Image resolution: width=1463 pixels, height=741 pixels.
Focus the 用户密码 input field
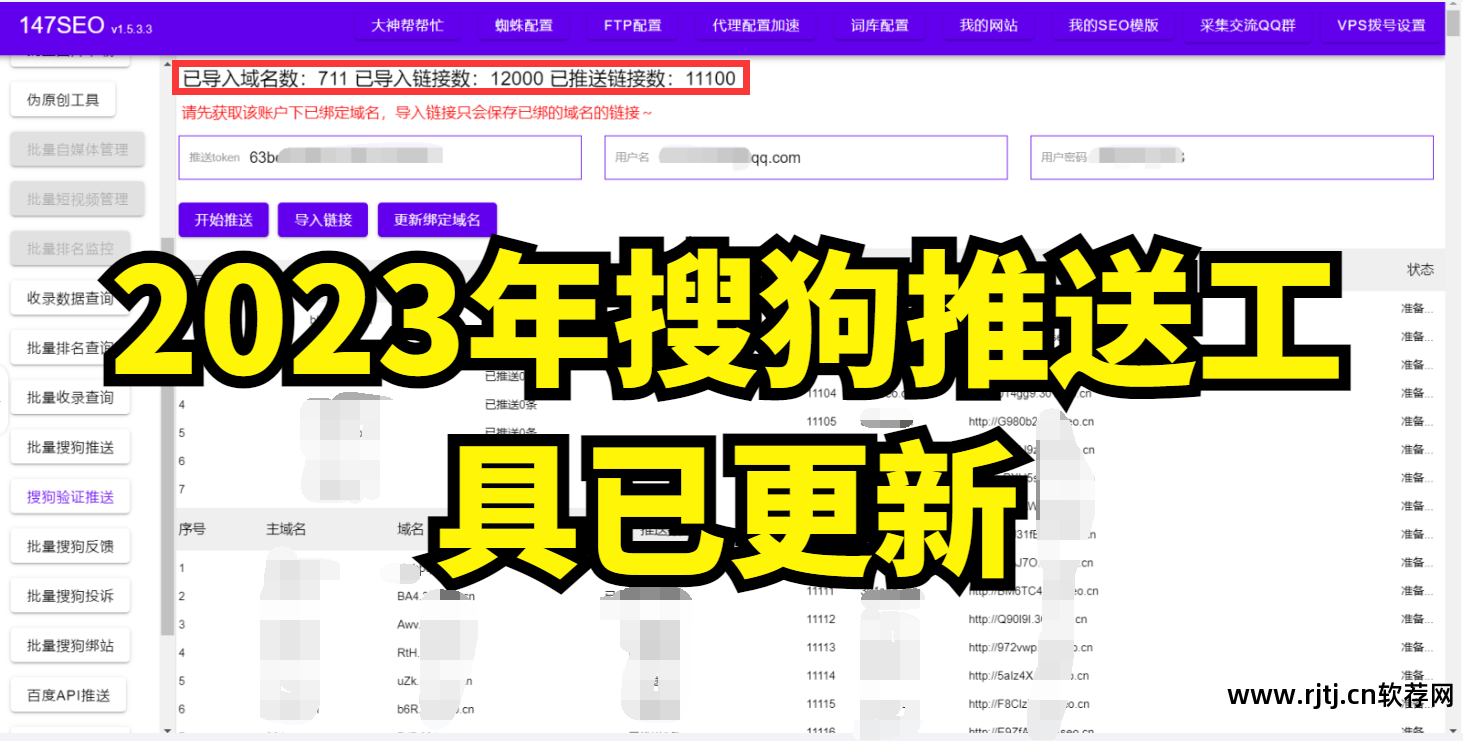tap(1232, 158)
